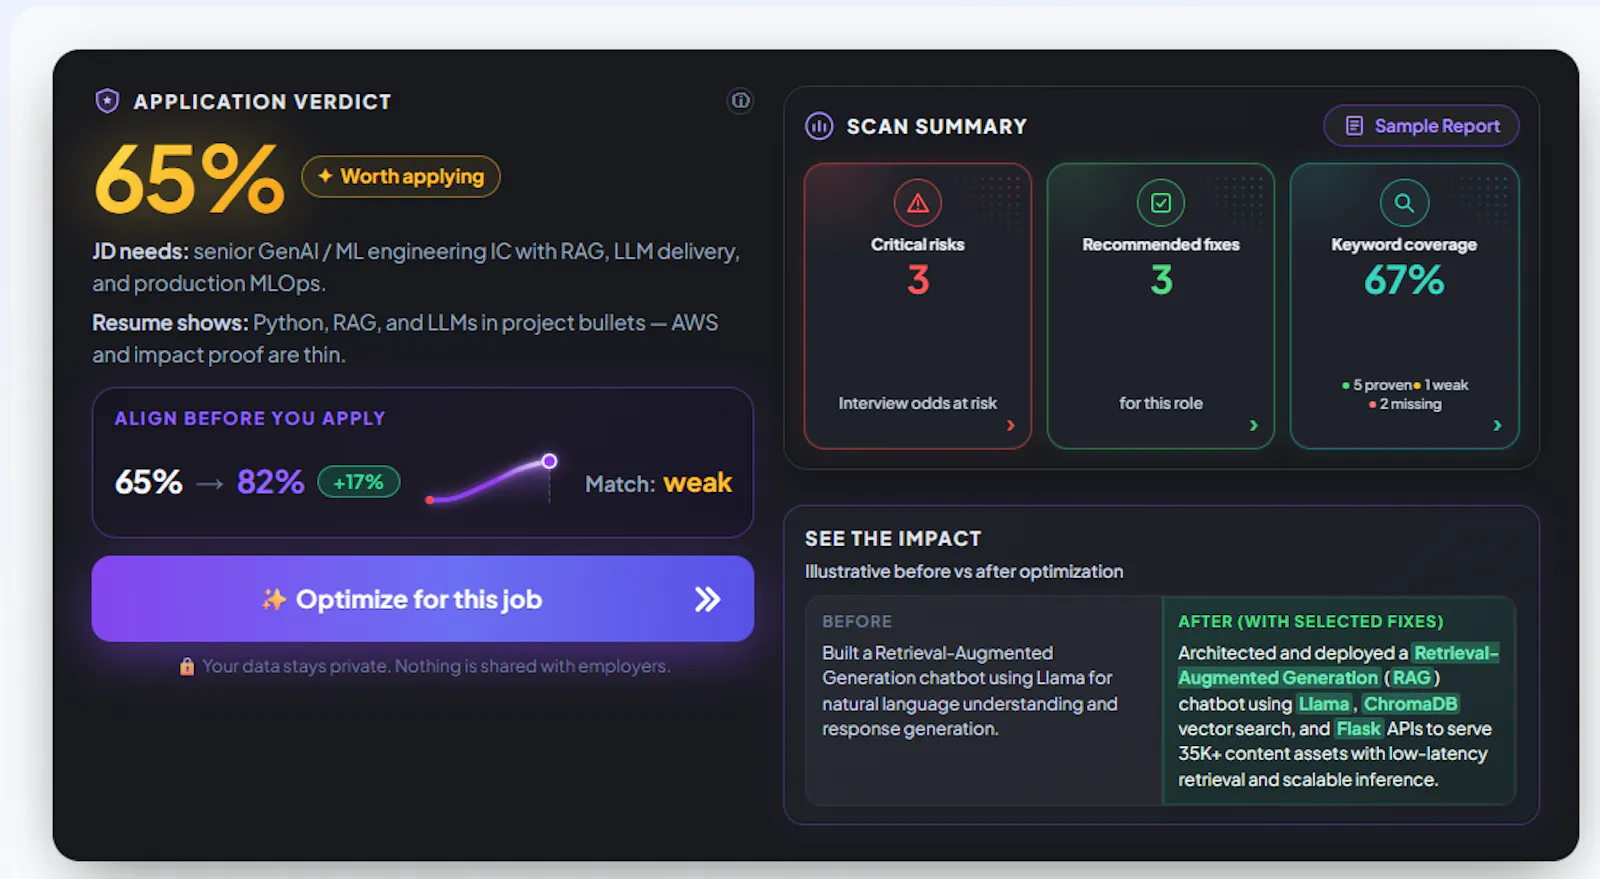
Task: Click Optimize for this job button
Action: pos(423,599)
